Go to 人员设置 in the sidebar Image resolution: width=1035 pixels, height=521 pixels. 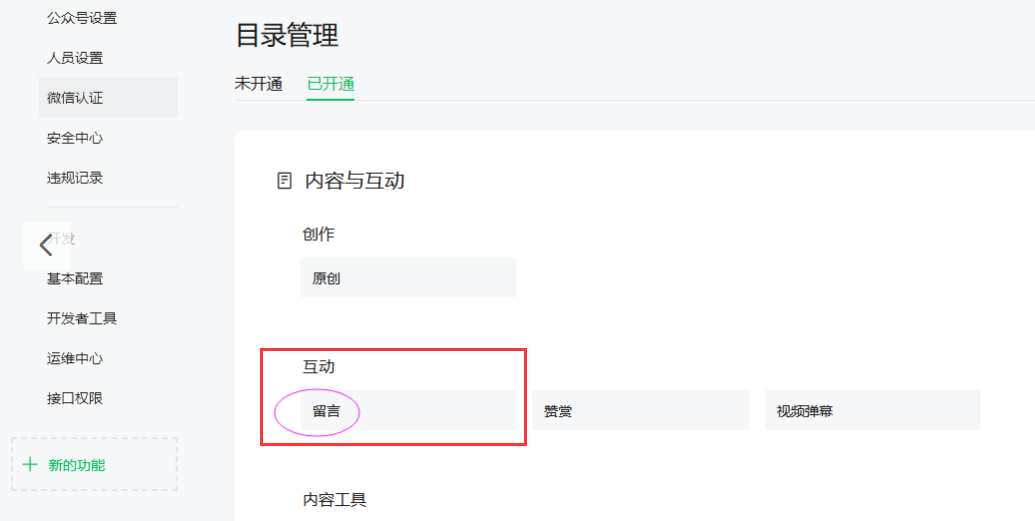[75, 58]
